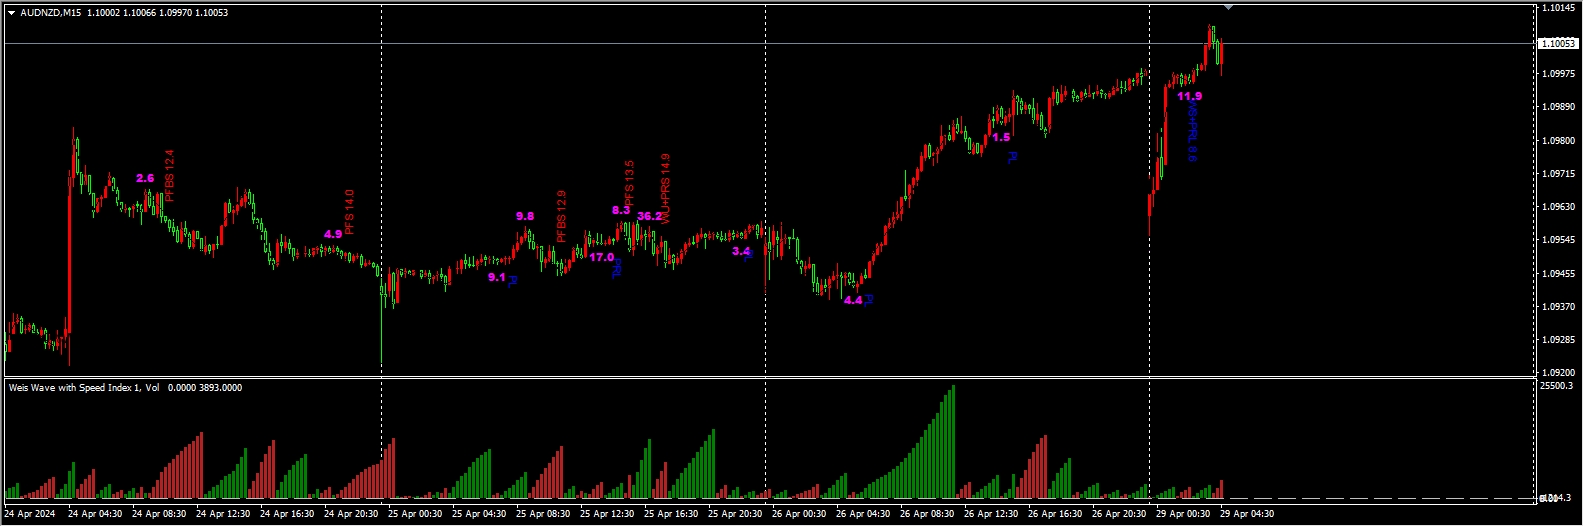
Task: Select the blue PL label beside 4.4
Action: [x=869, y=299]
